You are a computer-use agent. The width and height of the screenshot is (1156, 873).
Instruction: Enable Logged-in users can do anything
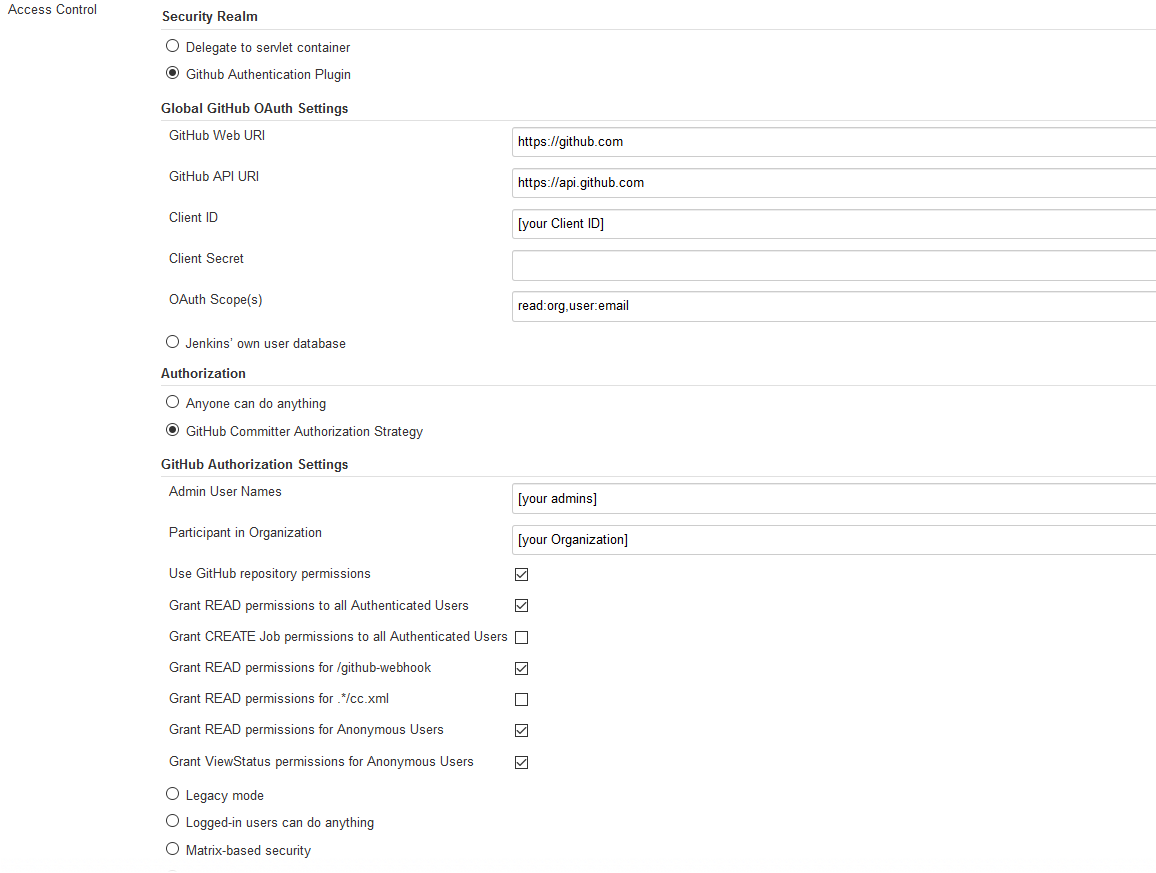pyautogui.click(x=172, y=820)
